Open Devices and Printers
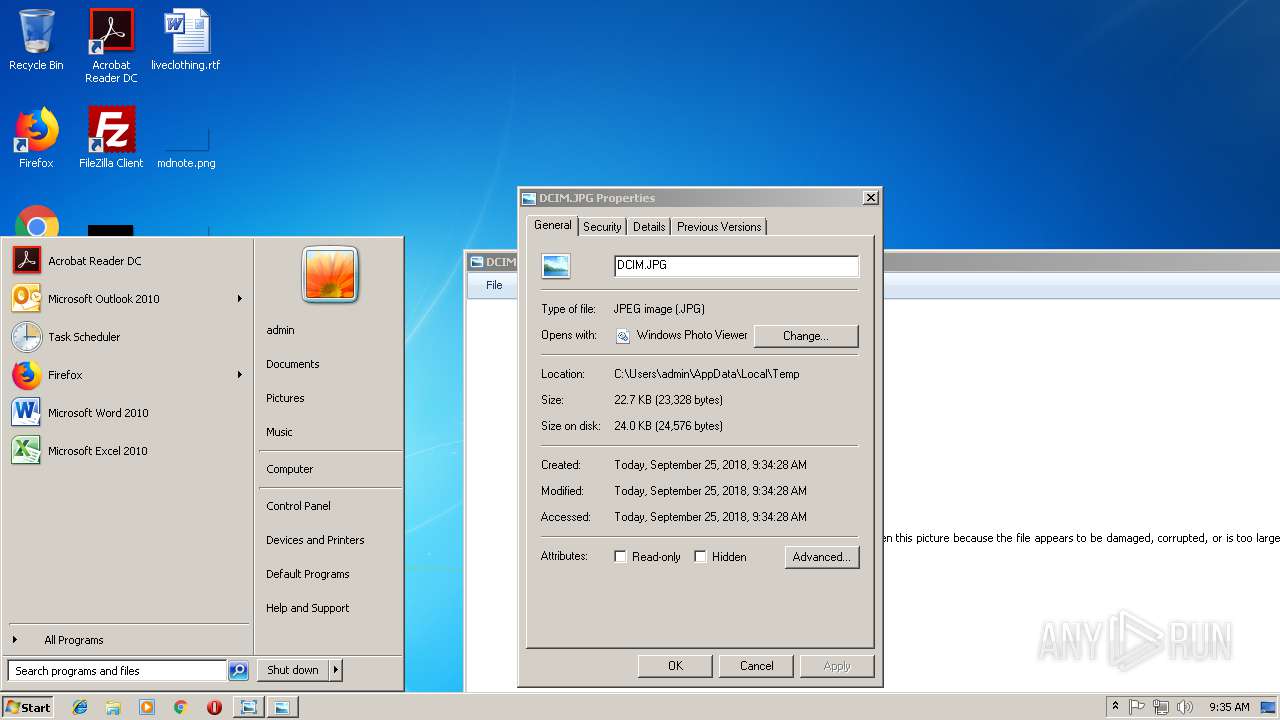The image size is (1280, 720). coord(315,540)
